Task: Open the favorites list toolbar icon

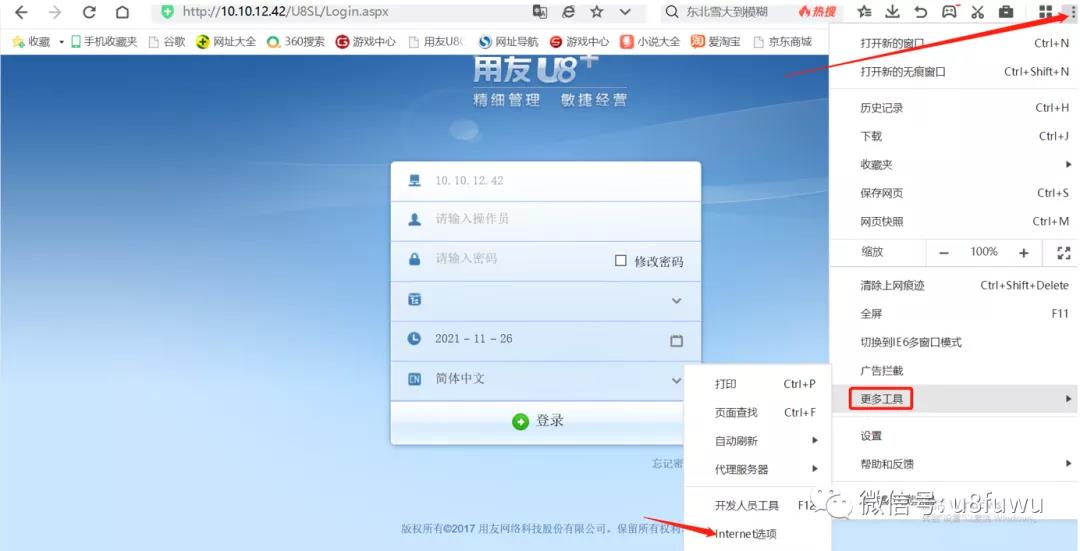Action: click(864, 12)
